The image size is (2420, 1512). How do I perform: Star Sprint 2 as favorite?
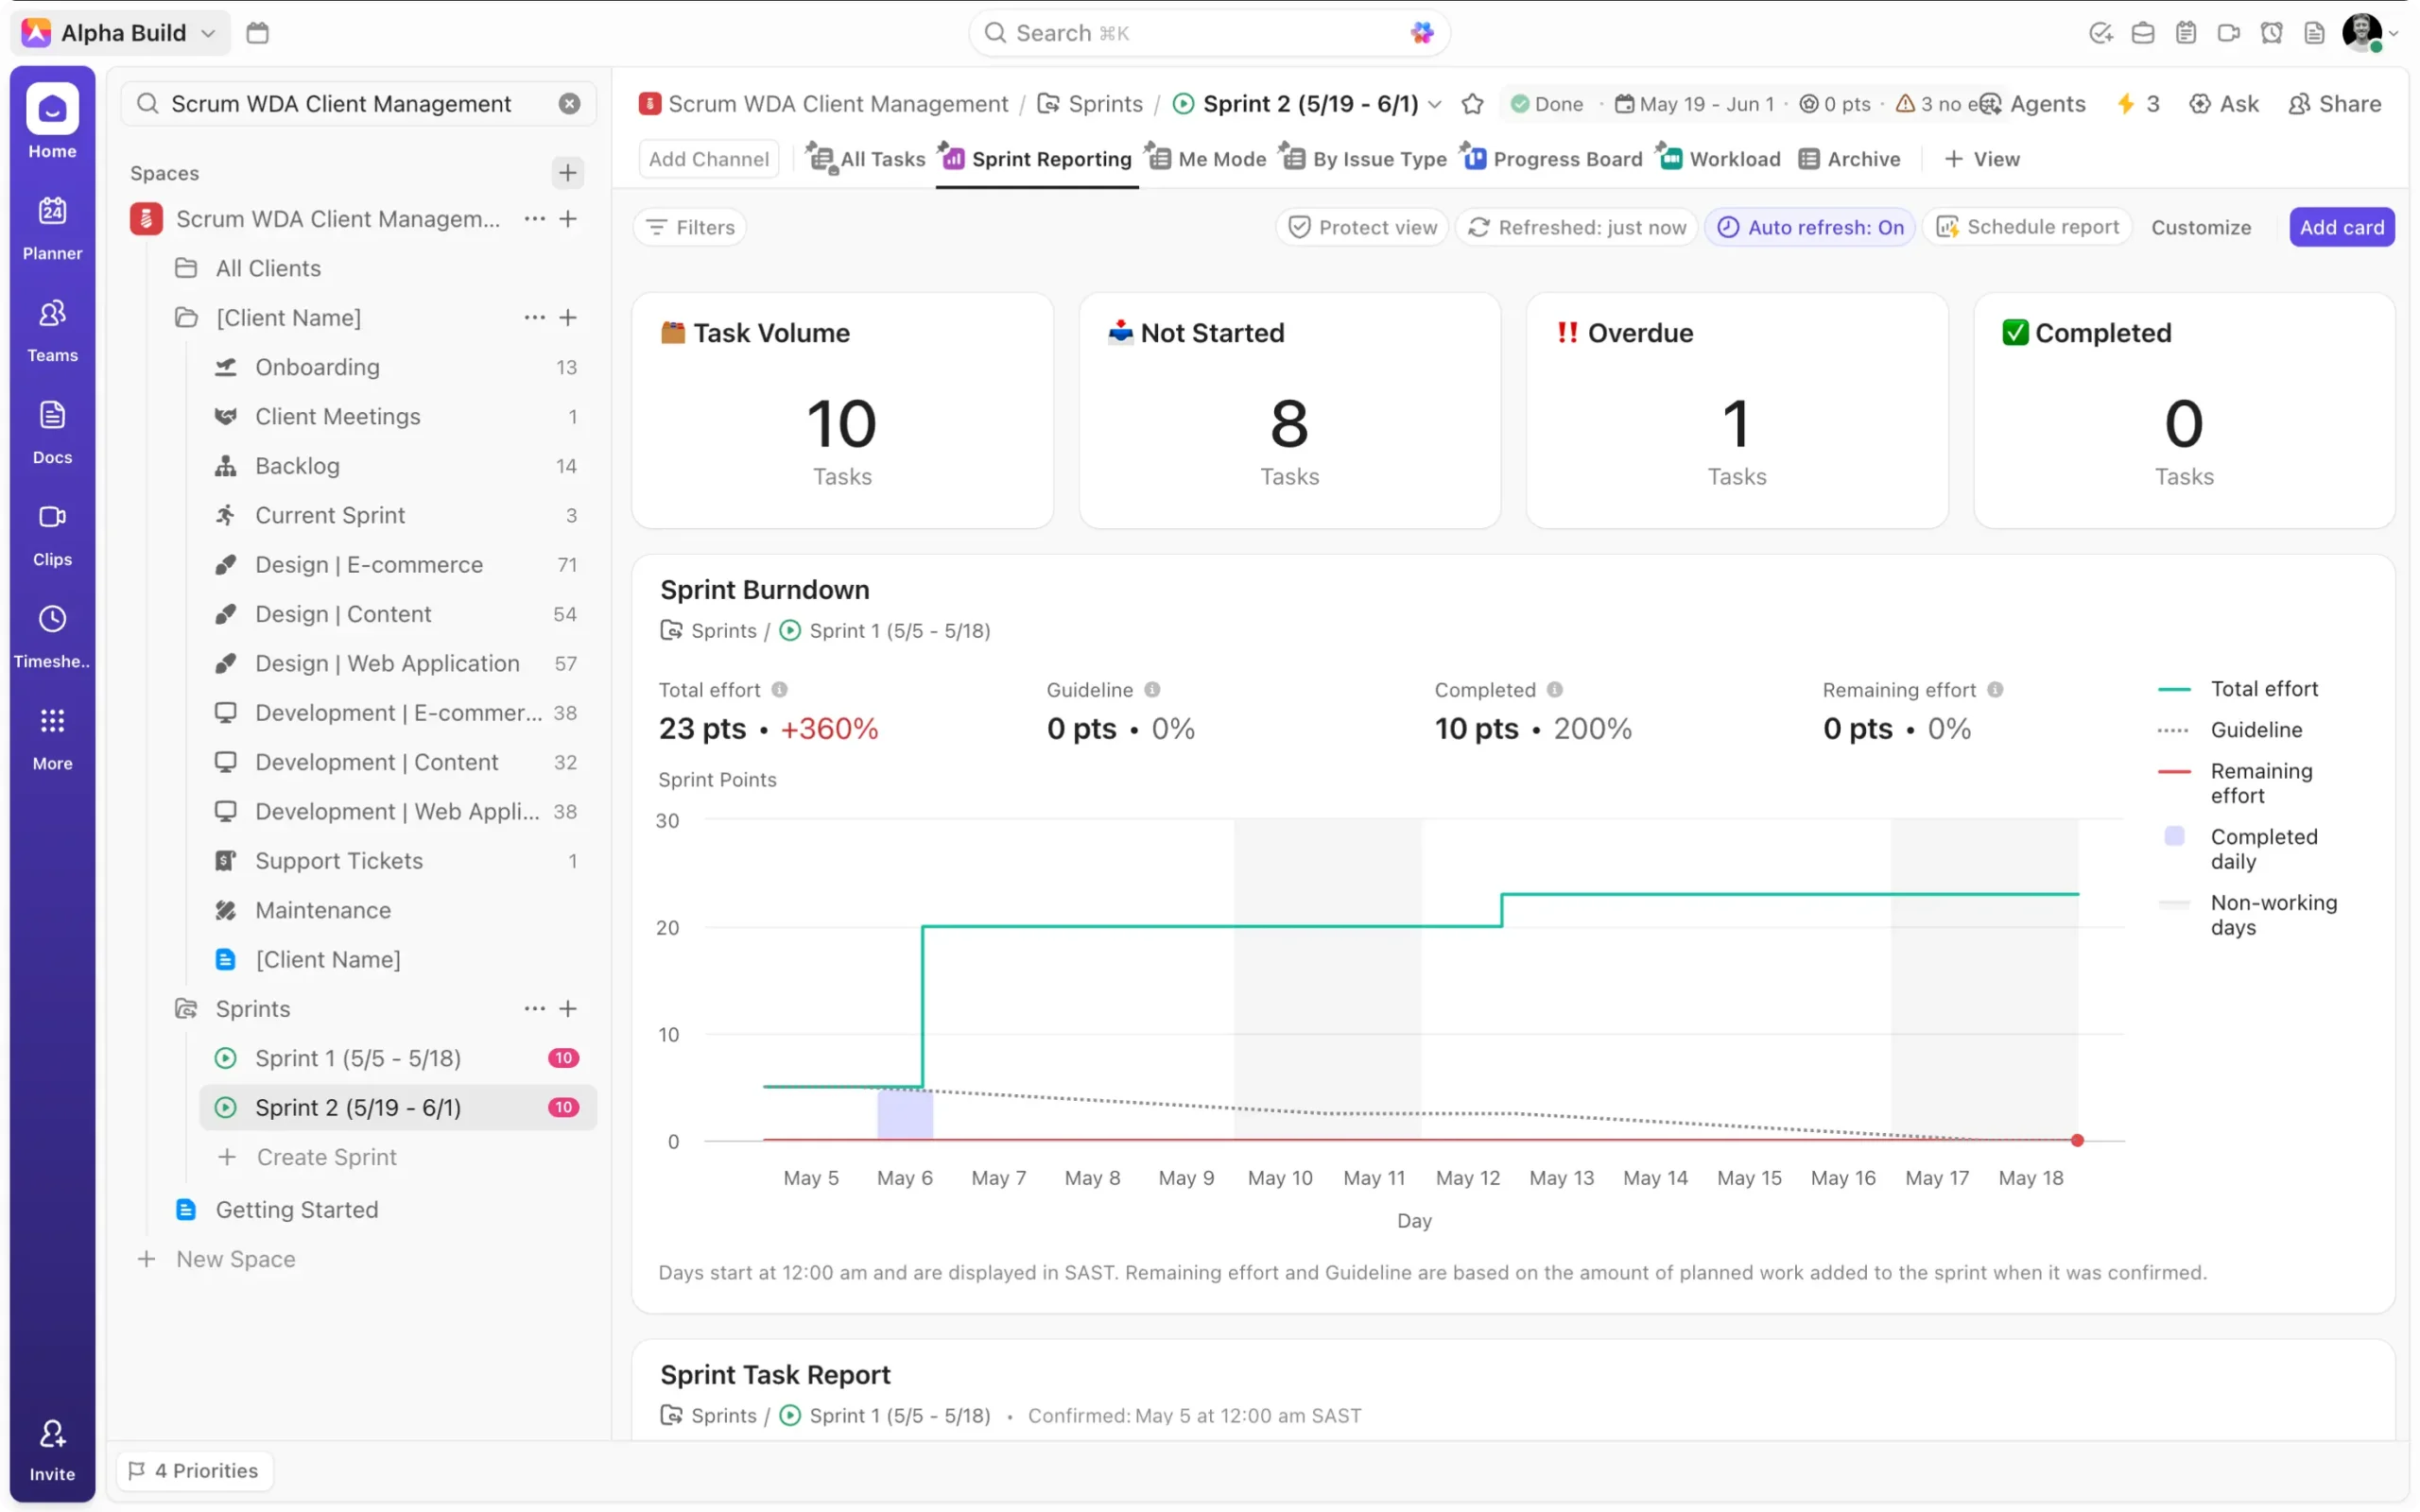(1472, 104)
